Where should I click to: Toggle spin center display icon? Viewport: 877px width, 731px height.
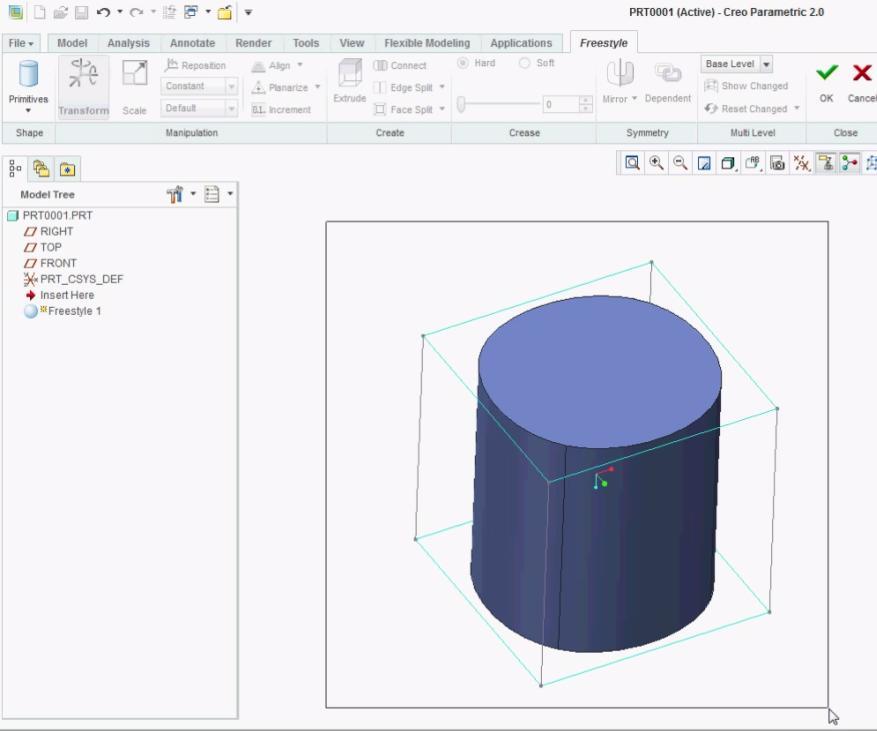pos(850,163)
